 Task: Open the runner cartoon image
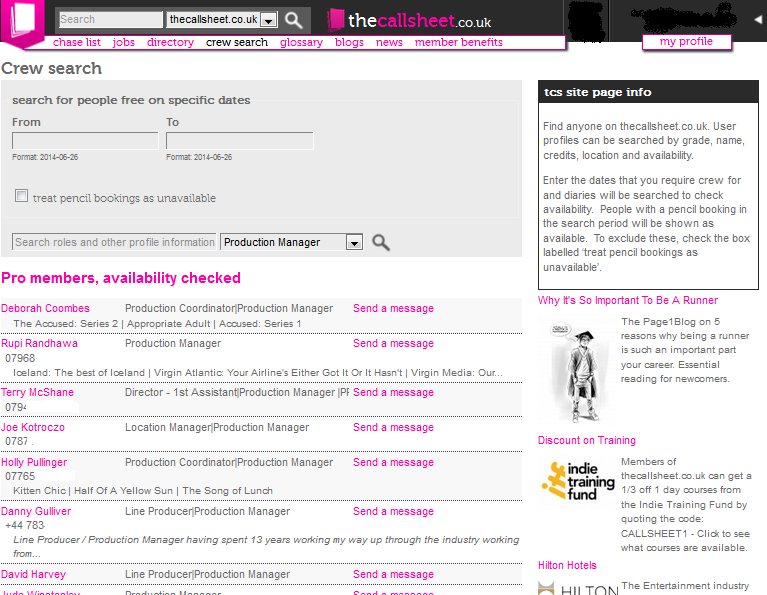click(x=577, y=370)
